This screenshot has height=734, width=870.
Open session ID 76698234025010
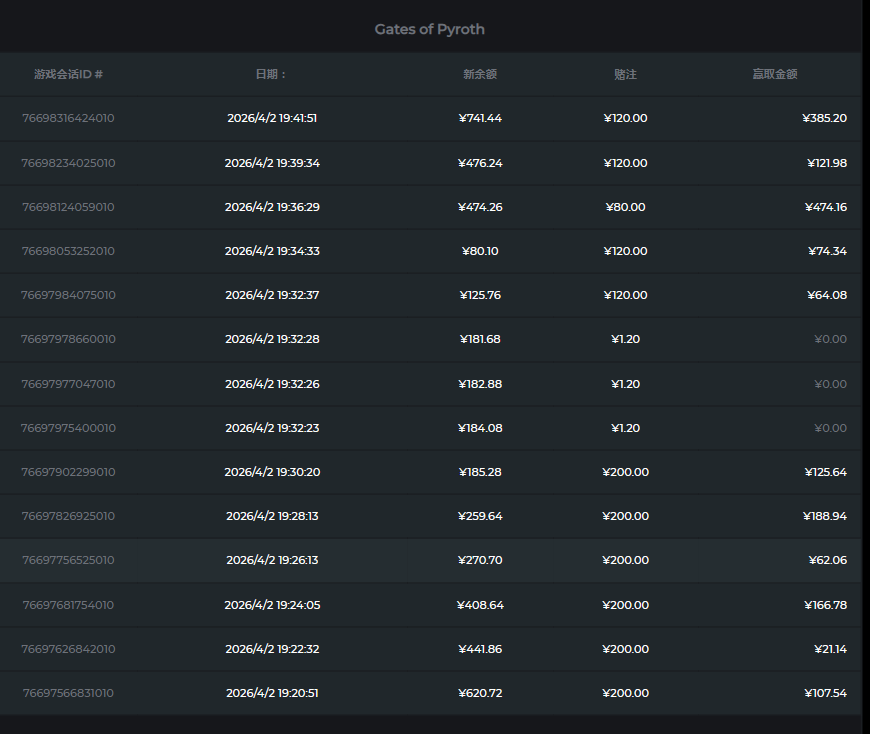68,163
